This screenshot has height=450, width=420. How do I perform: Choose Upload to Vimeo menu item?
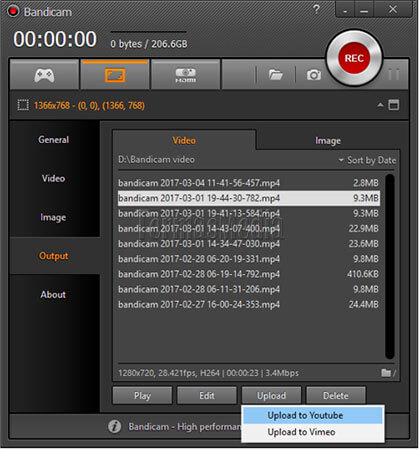313,432
